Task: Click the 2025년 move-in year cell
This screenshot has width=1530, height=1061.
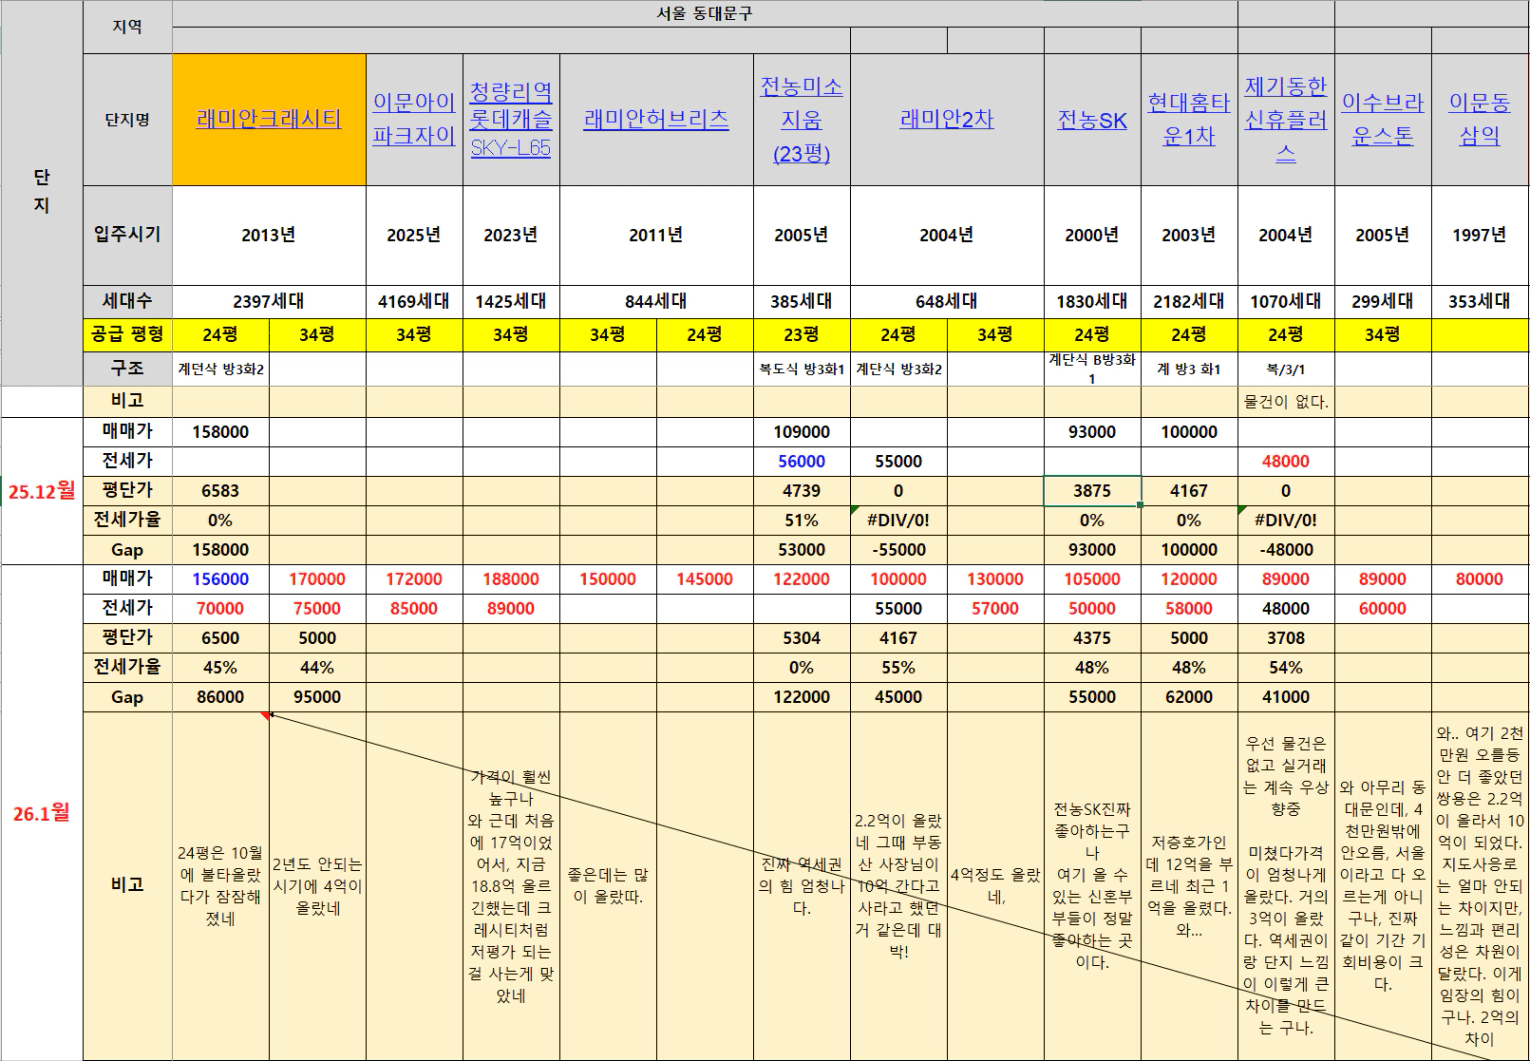Action: coord(414,235)
